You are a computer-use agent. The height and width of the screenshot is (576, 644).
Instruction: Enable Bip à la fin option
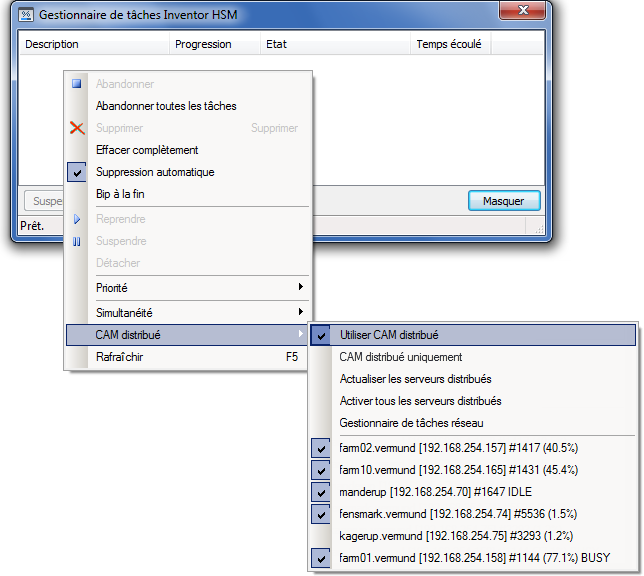point(187,194)
